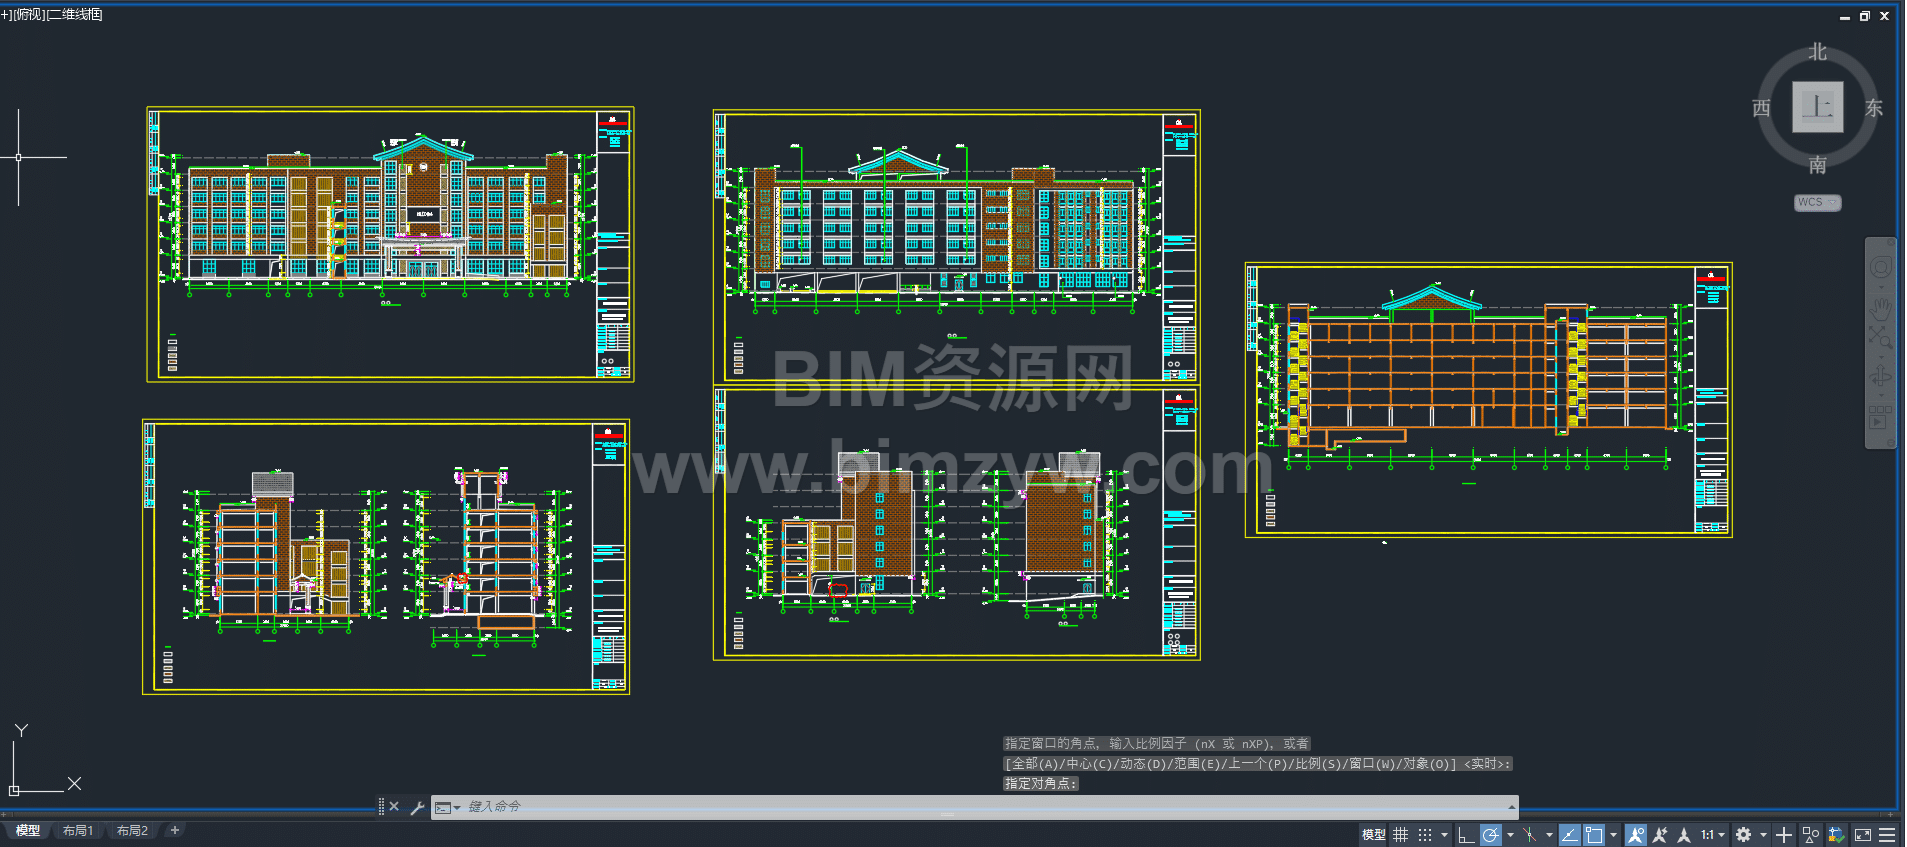Screen dimensions: 1907x847
Task: Open the 1:1 annotation scale dropdown
Action: coord(1713,835)
